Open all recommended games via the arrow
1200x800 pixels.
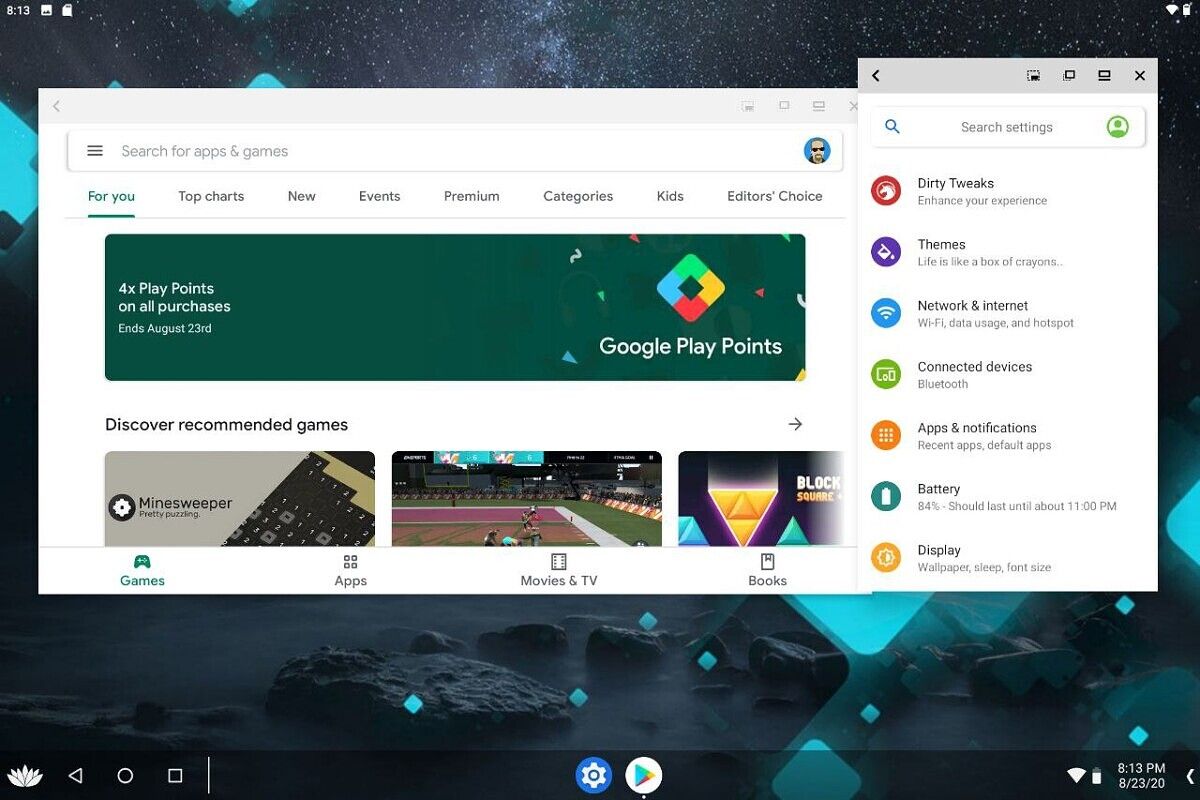pyautogui.click(x=795, y=424)
